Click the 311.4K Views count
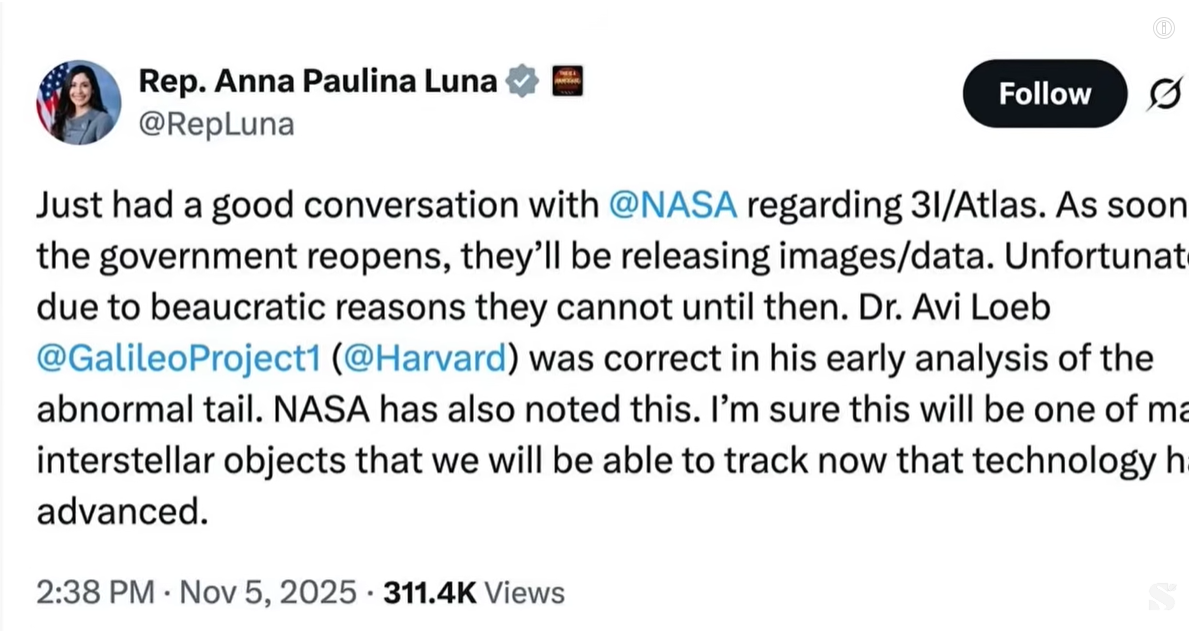Image resolution: width=1189 pixels, height=631 pixels. coord(472,592)
